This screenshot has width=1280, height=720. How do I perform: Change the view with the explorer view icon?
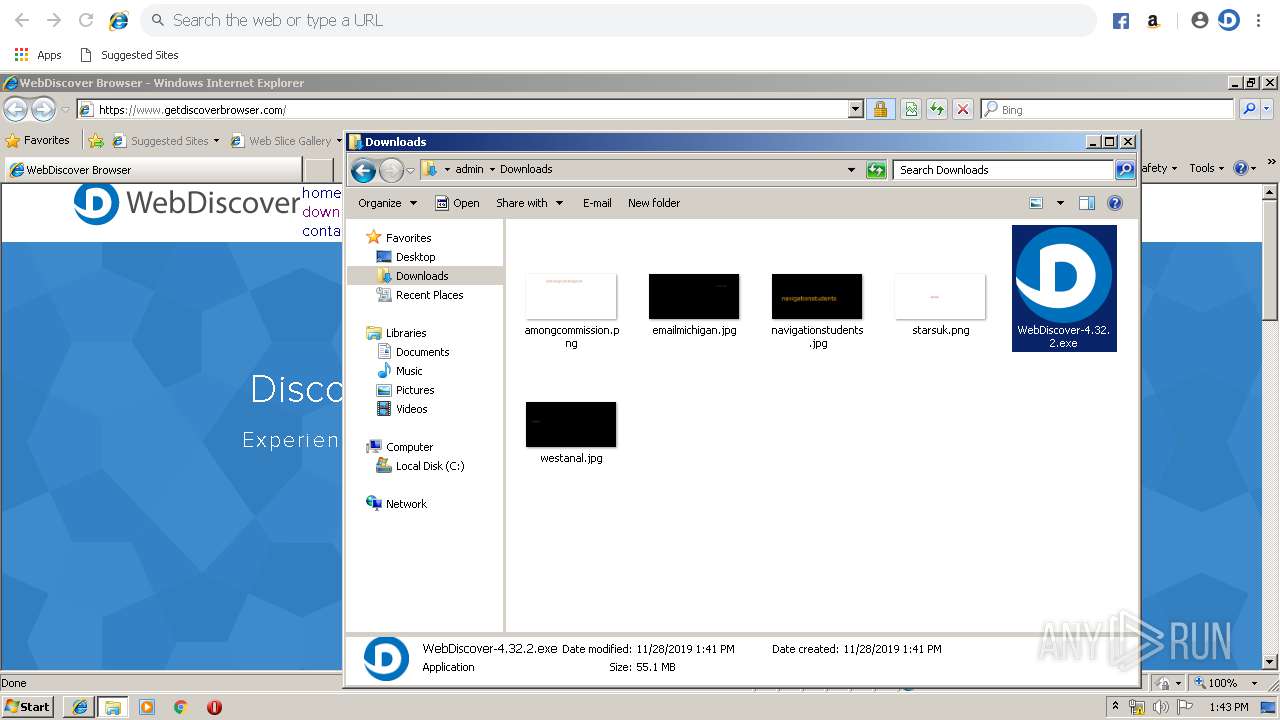(x=1036, y=203)
